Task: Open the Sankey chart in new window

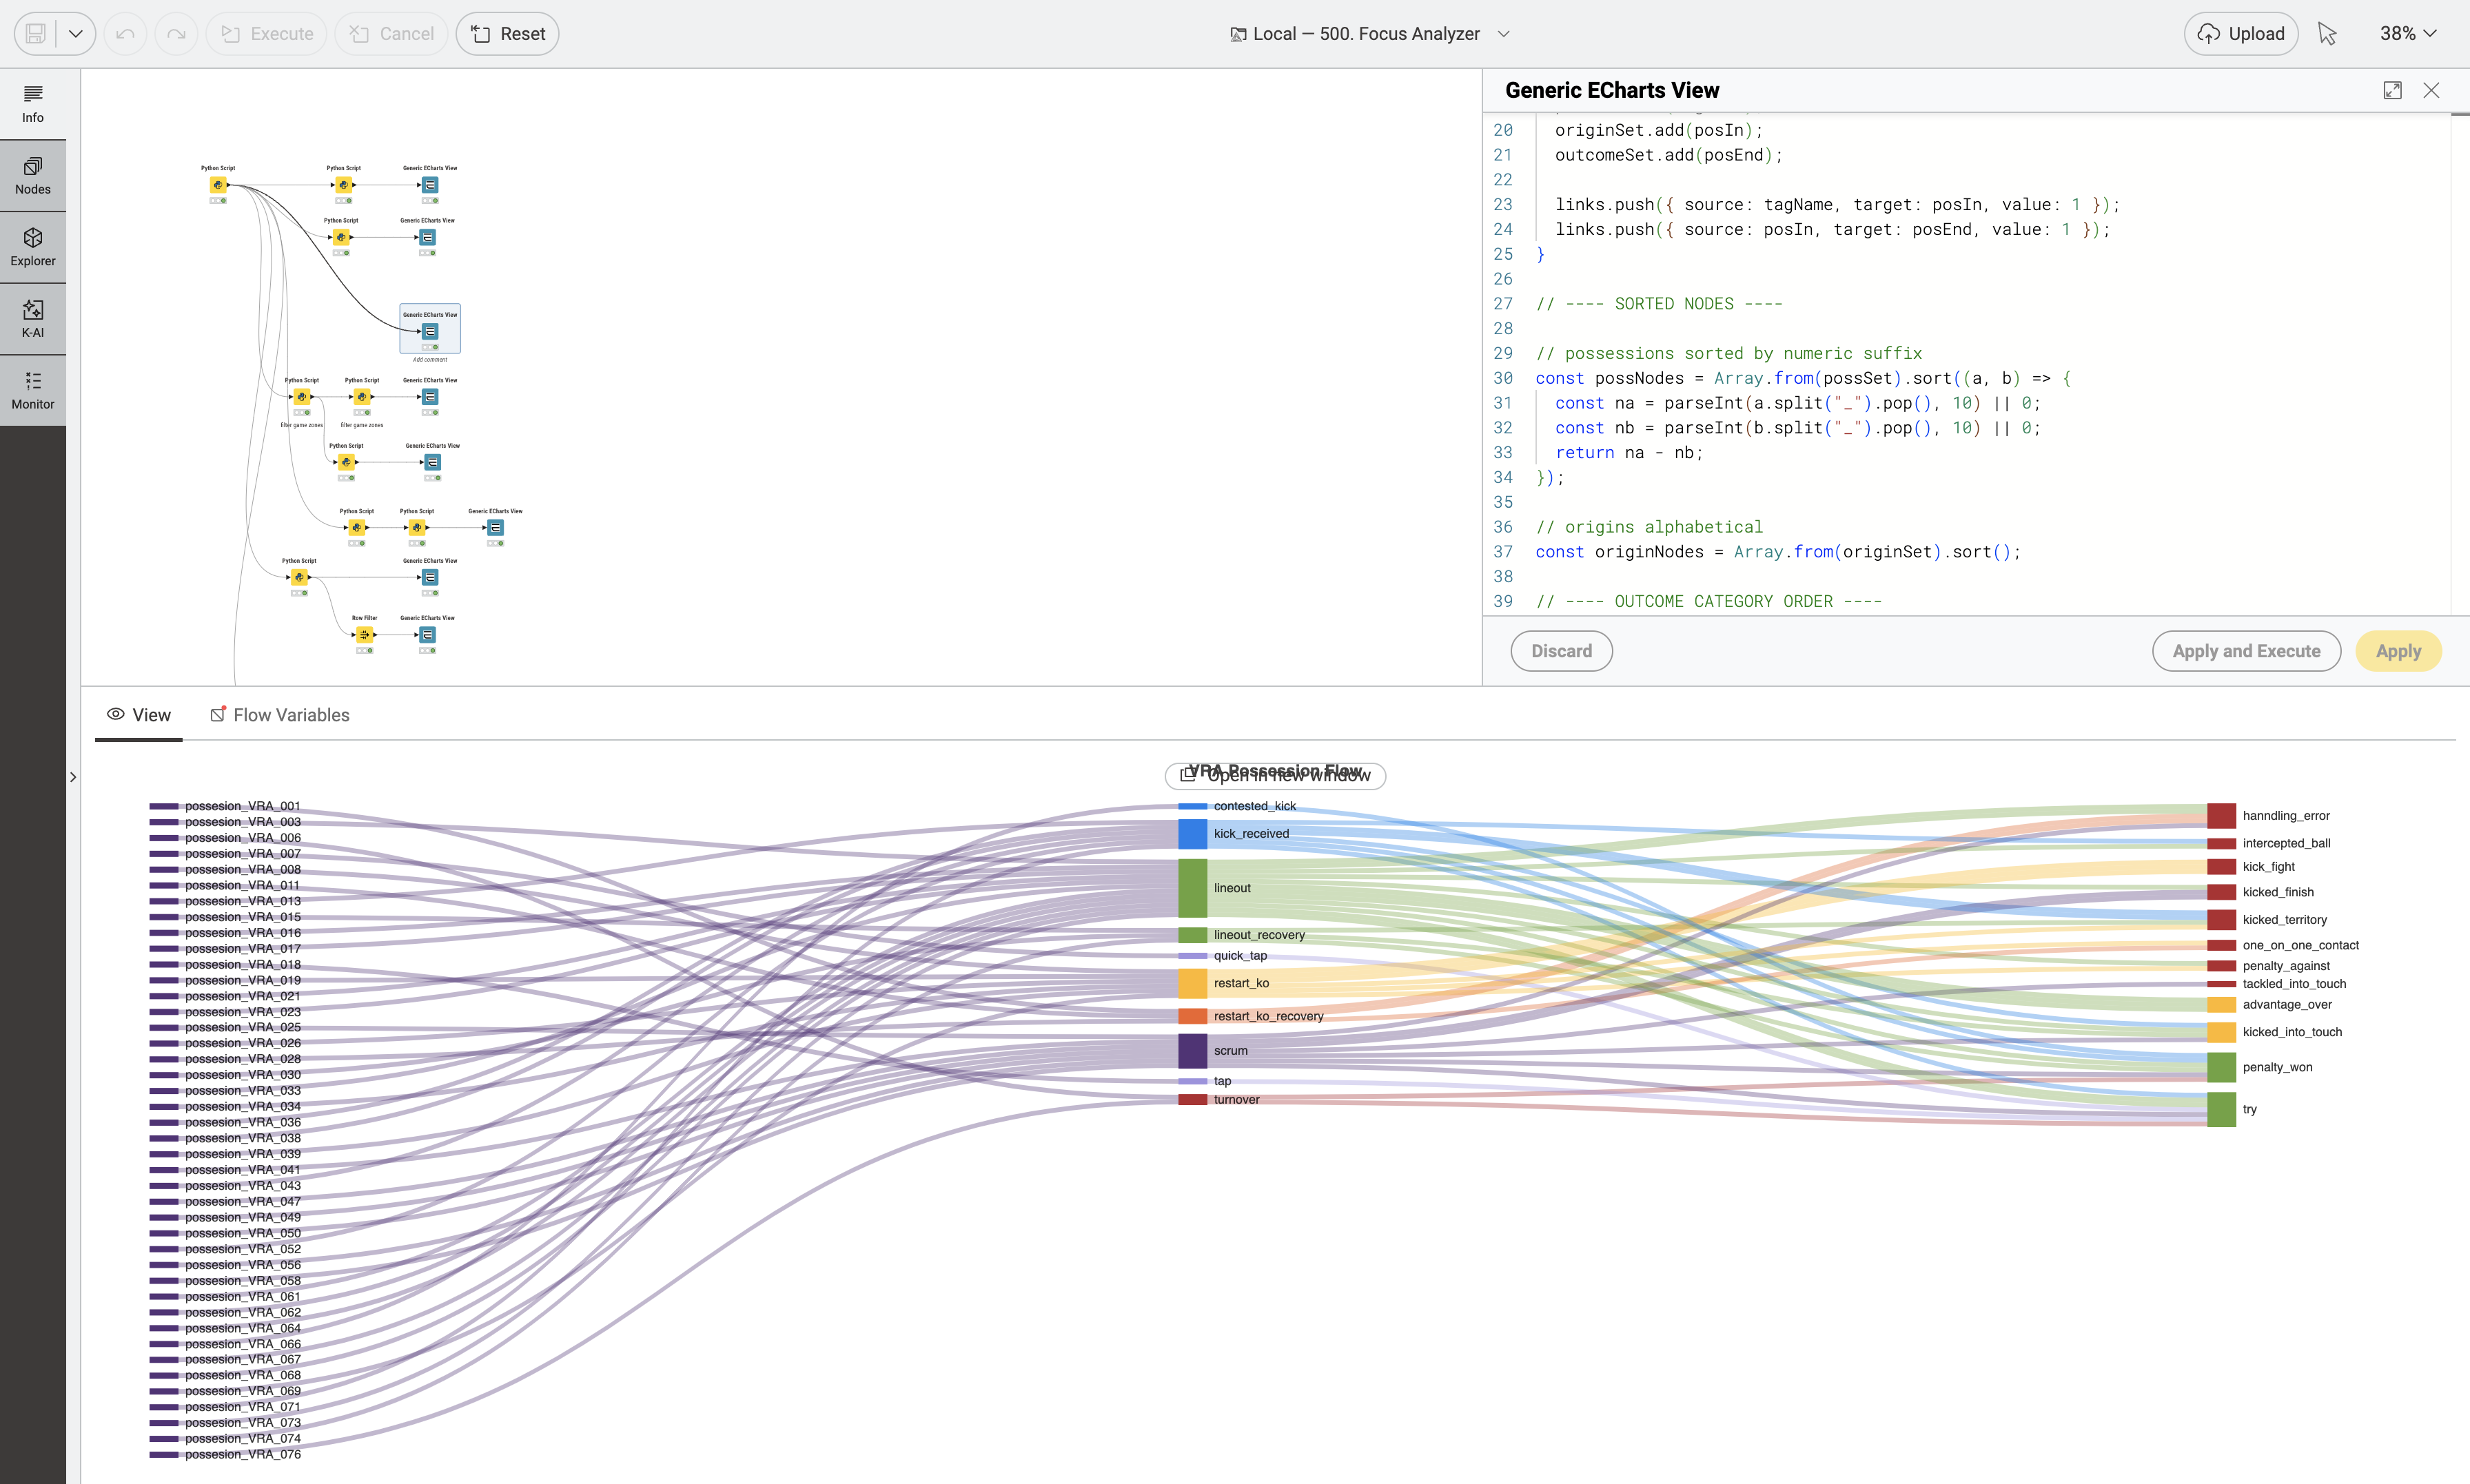Action: [x=1274, y=775]
